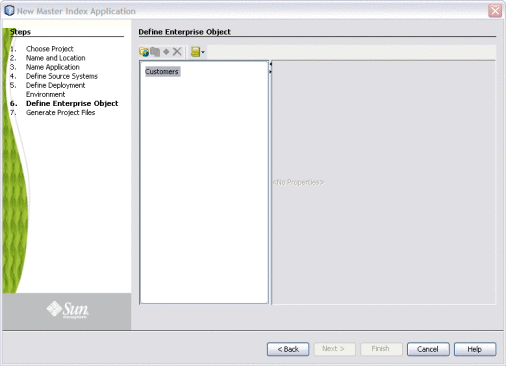
Task: Click the application icon in title bar
Action: pyautogui.click(x=9, y=11)
